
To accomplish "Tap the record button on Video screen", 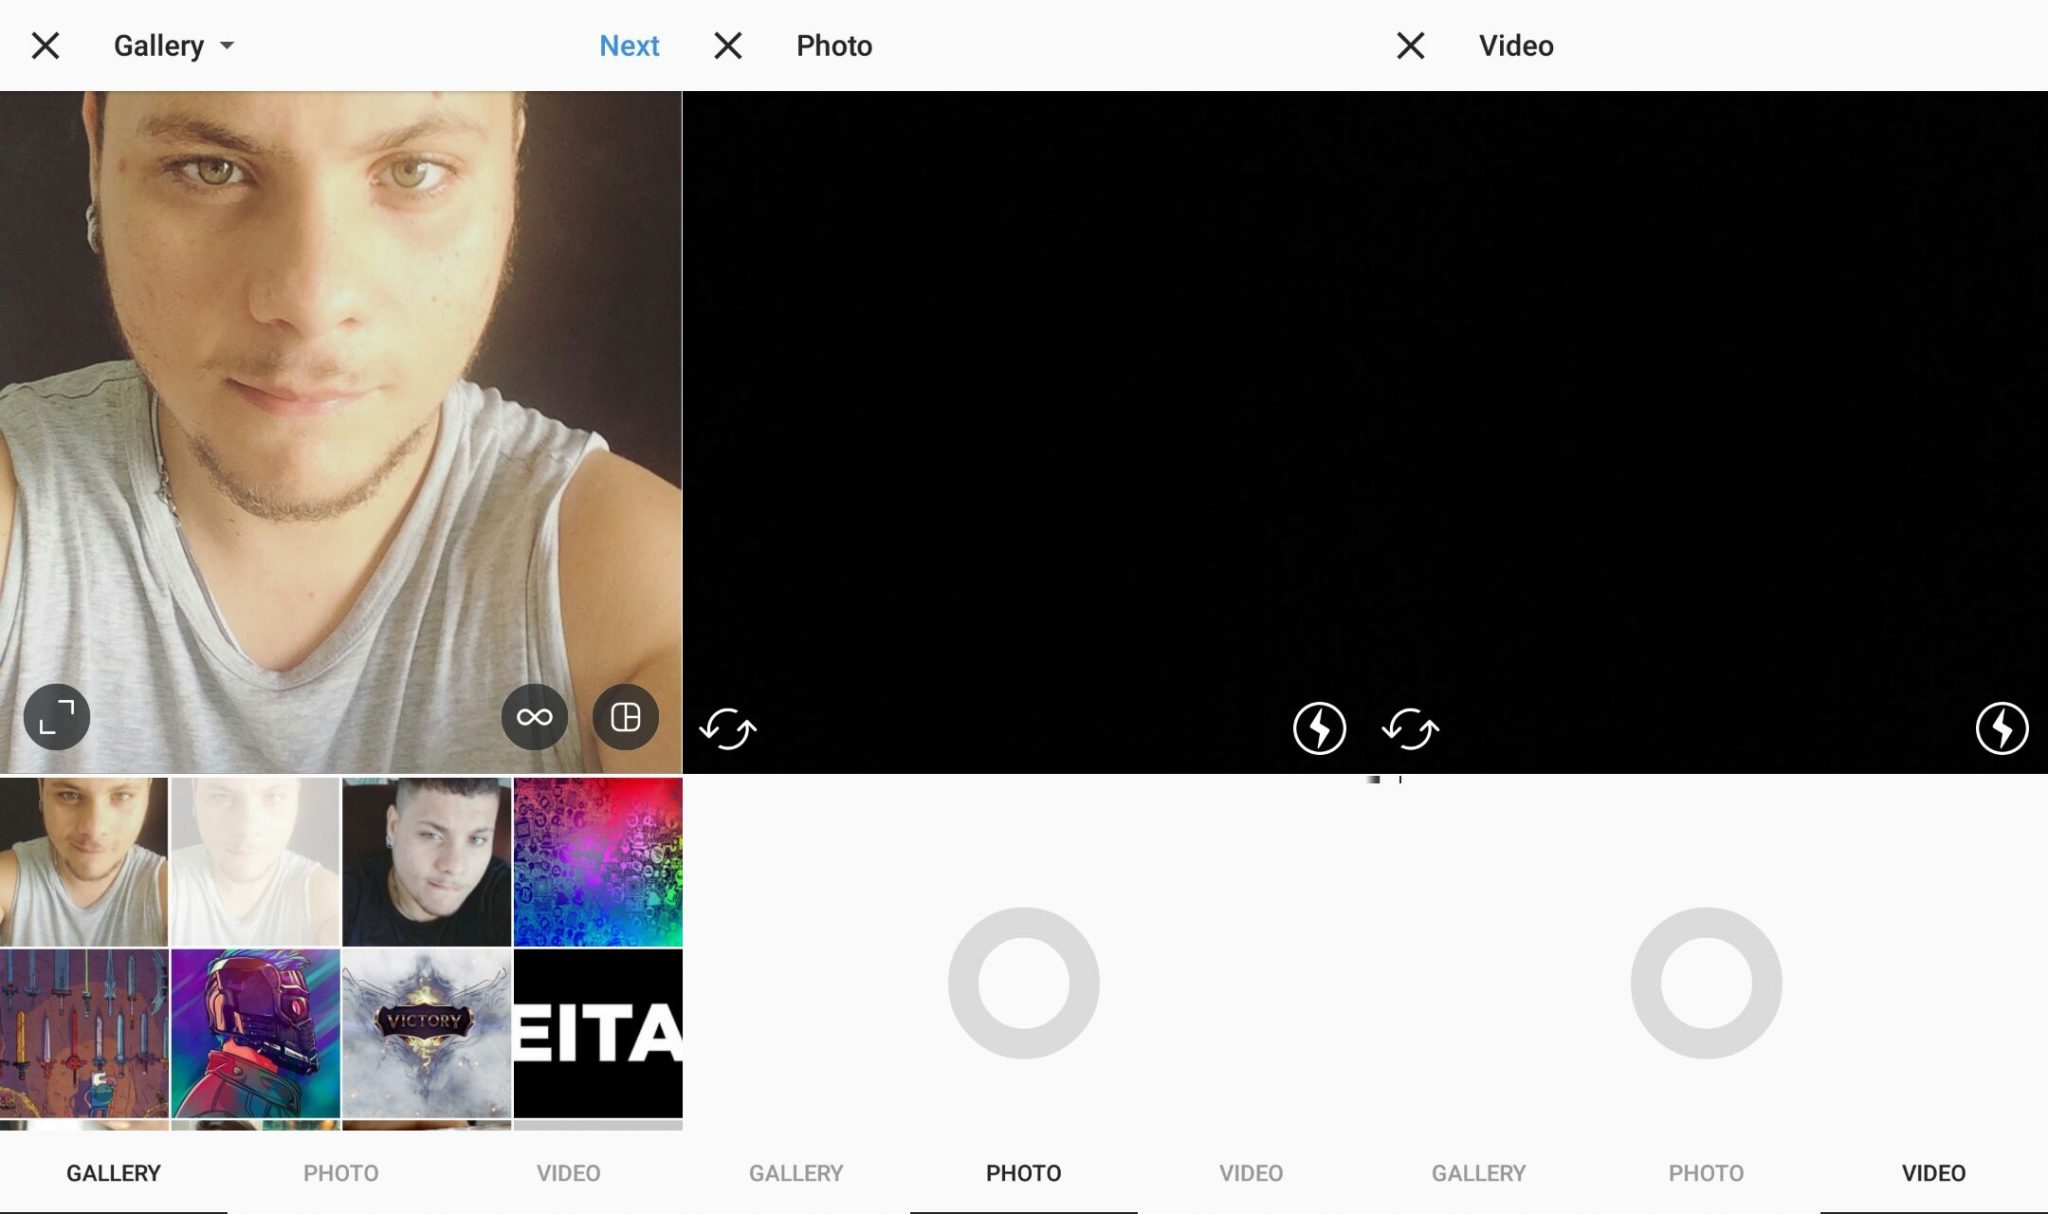I will pos(1706,983).
